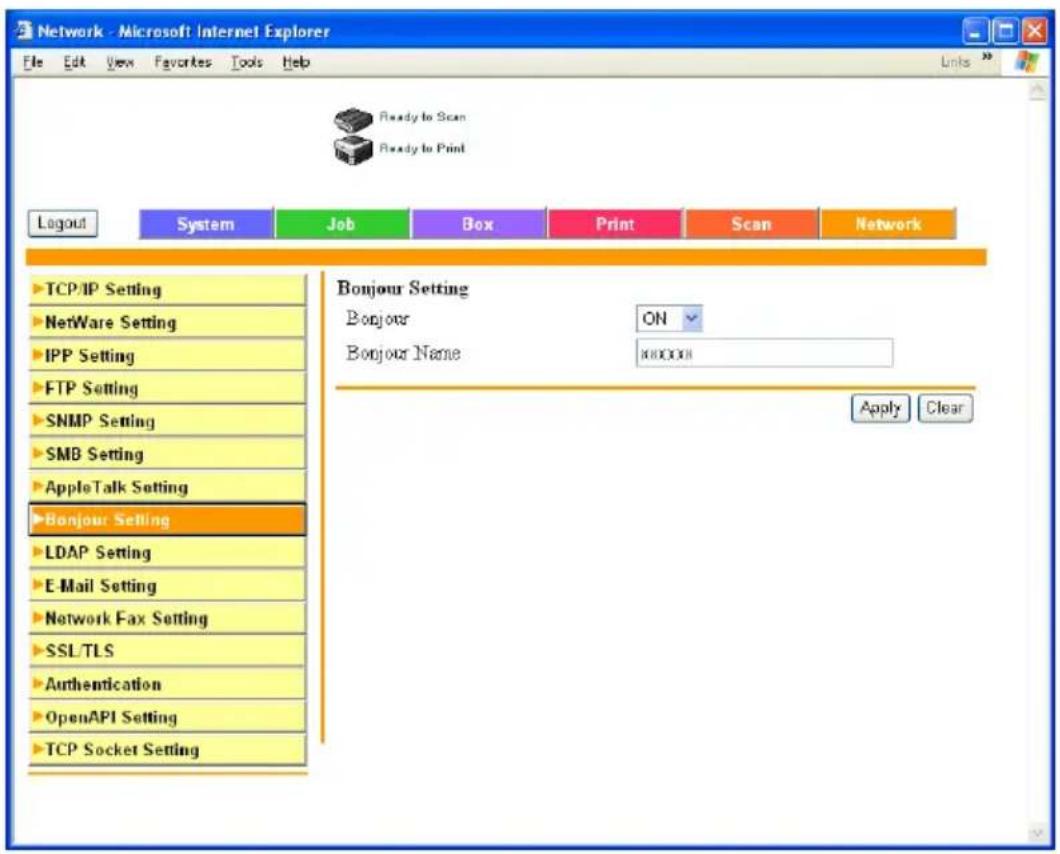Close the Internet Explorer window
1060x854 pixels.
coord(1034,31)
